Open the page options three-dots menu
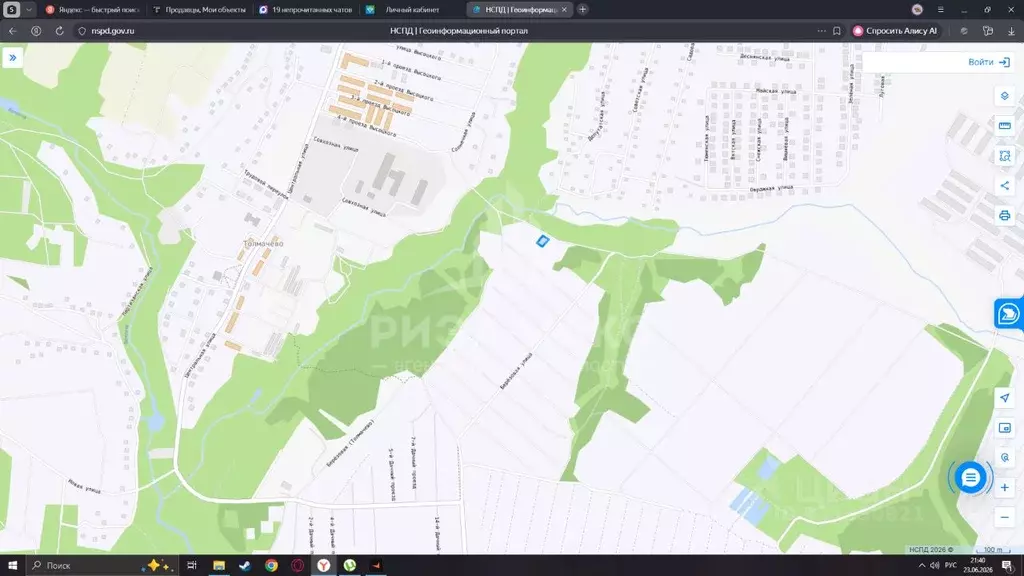 pyautogui.click(x=821, y=31)
